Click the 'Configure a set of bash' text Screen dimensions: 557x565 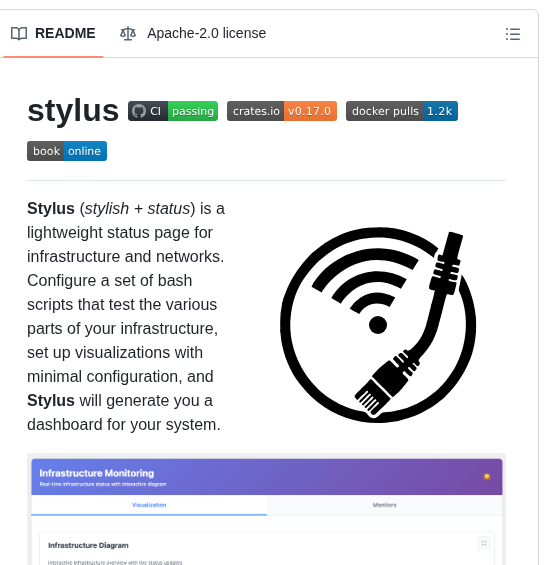point(110,281)
